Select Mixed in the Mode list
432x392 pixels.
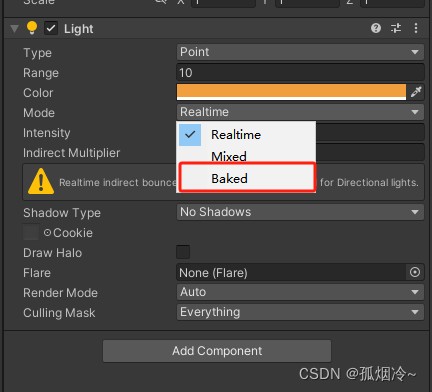(x=246, y=156)
